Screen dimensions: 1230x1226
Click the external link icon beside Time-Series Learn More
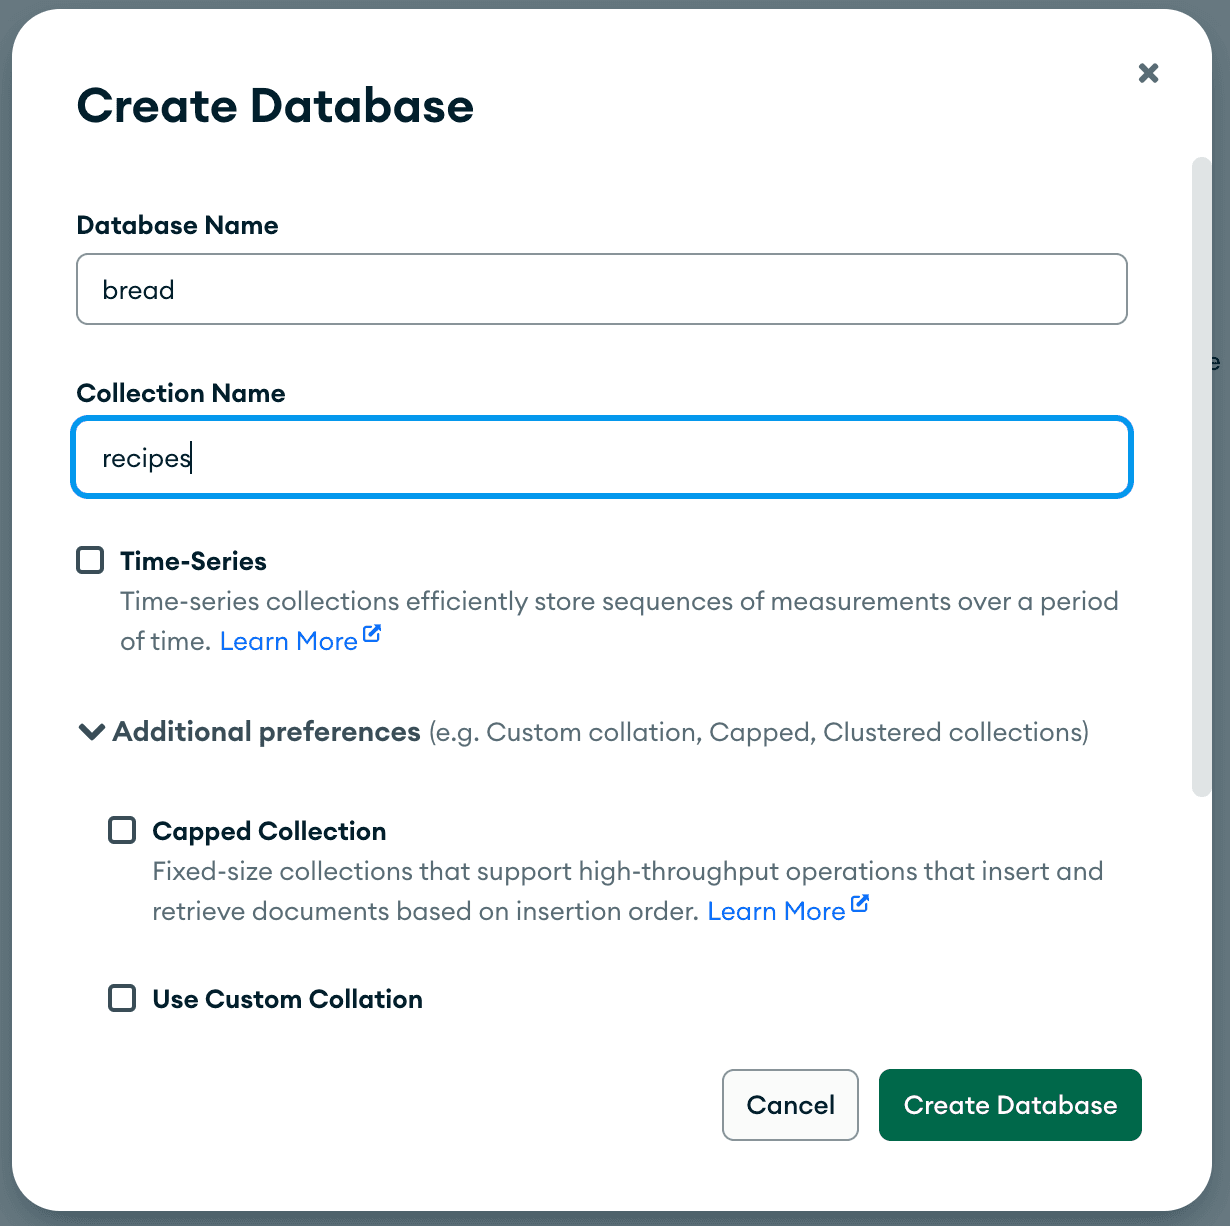[372, 632]
